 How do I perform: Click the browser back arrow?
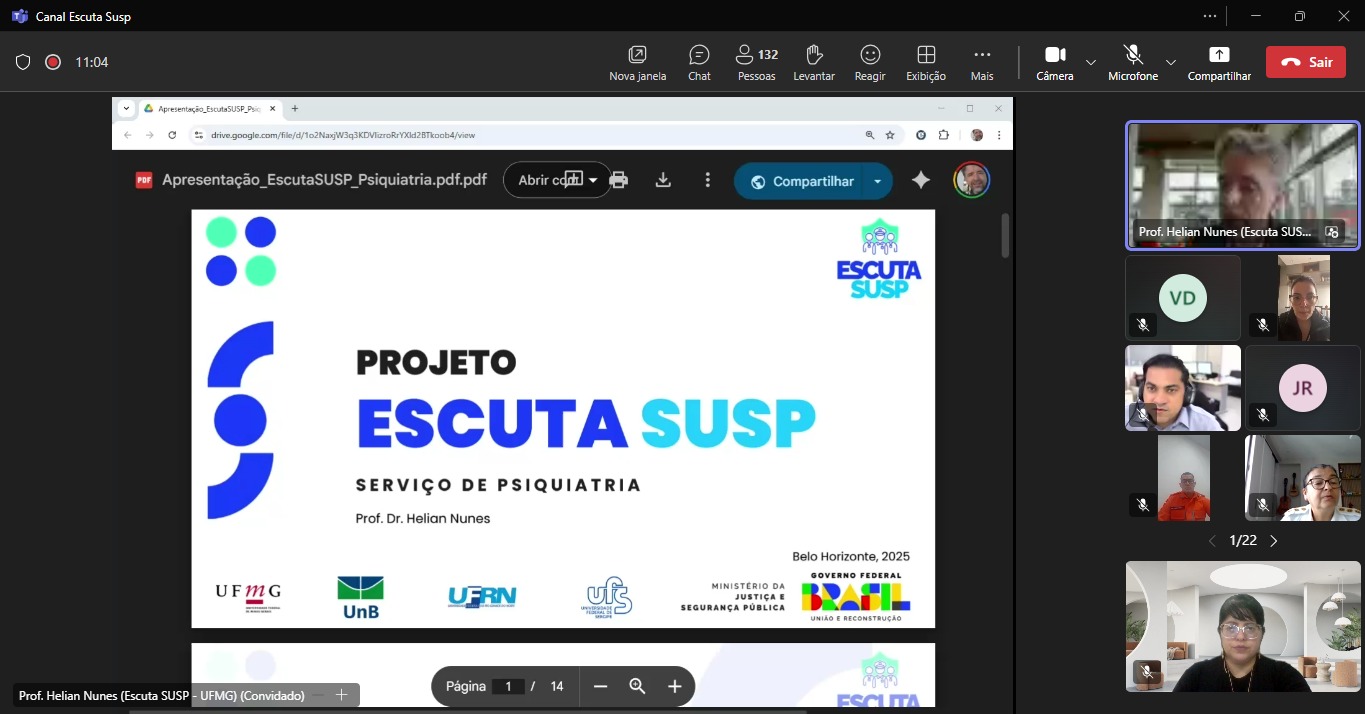click(127, 135)
